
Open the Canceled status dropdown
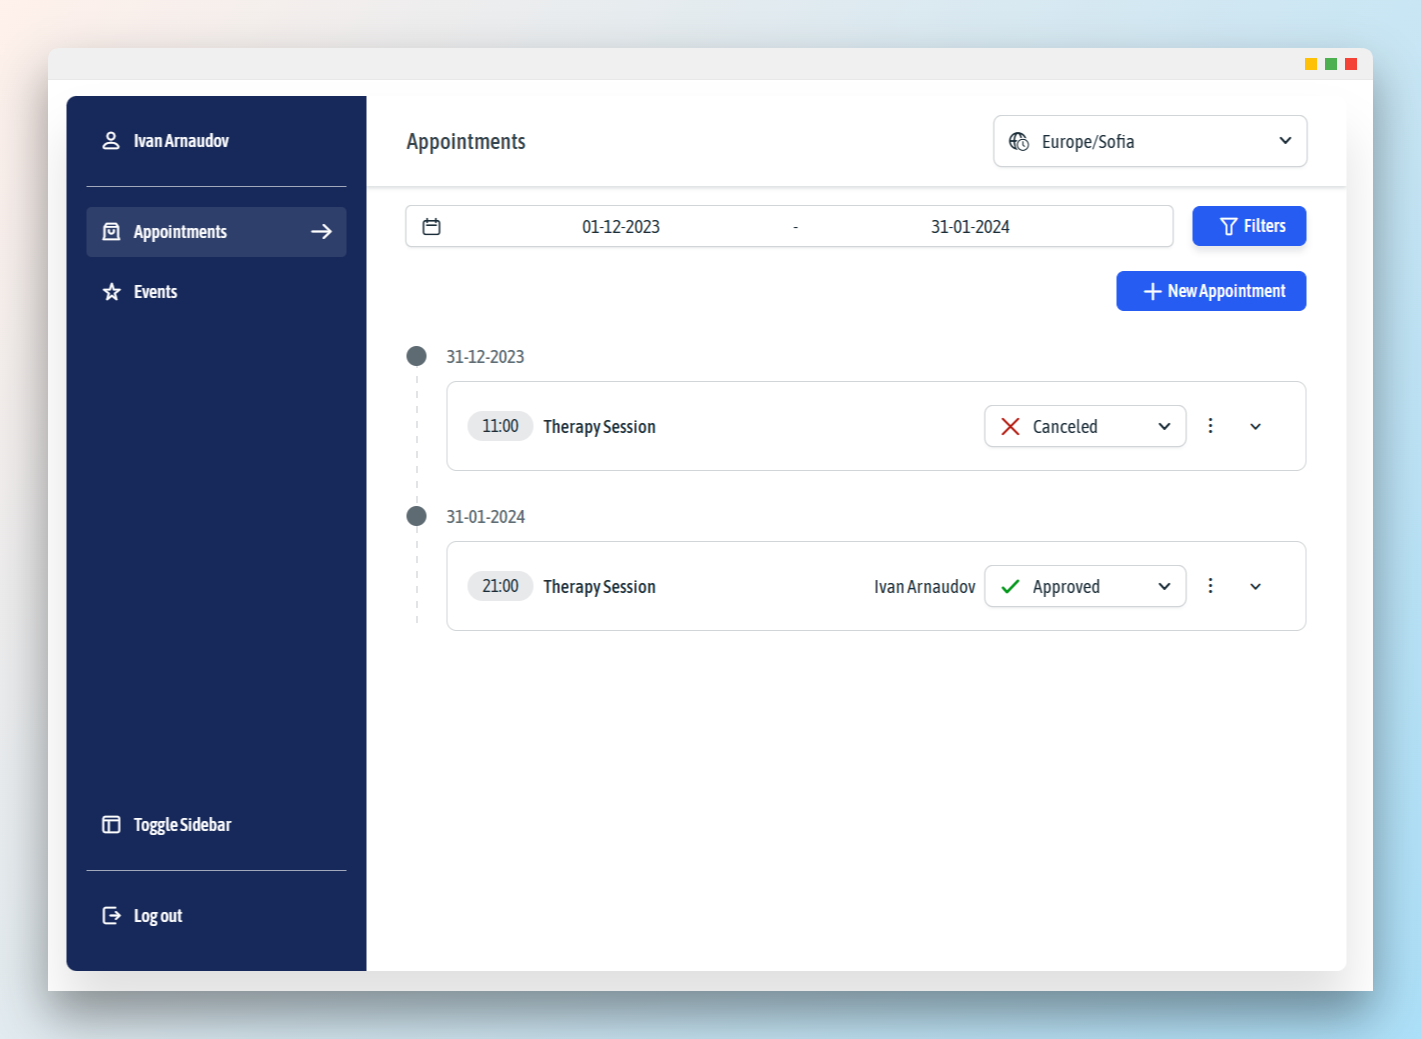point(1085,427)
